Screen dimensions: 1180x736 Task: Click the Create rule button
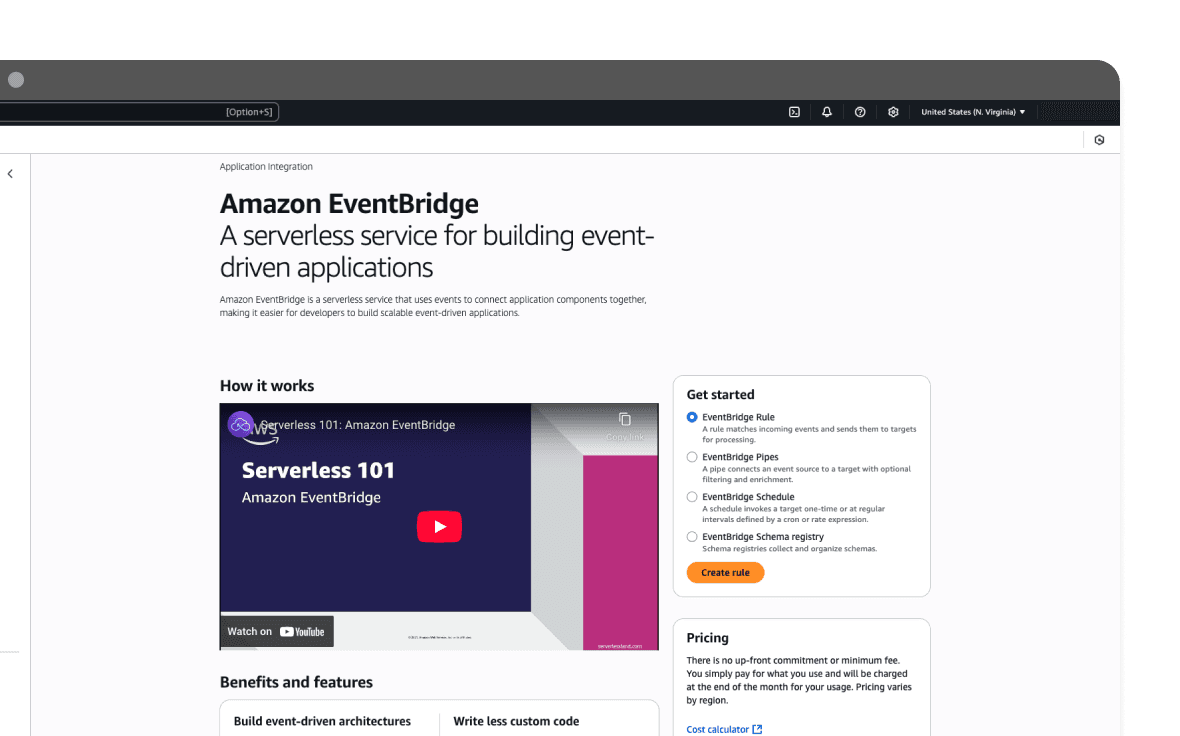725,572
